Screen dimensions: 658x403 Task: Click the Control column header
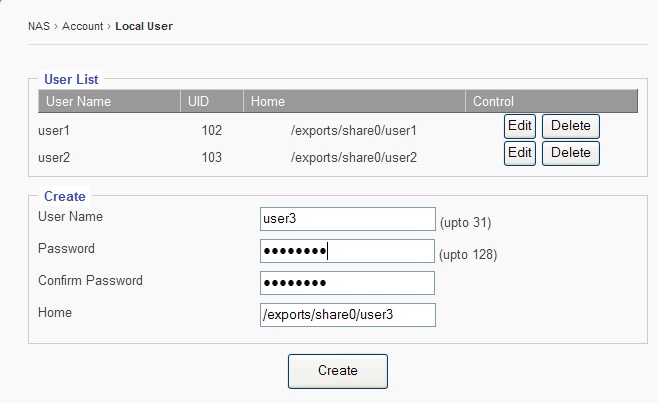493,101
